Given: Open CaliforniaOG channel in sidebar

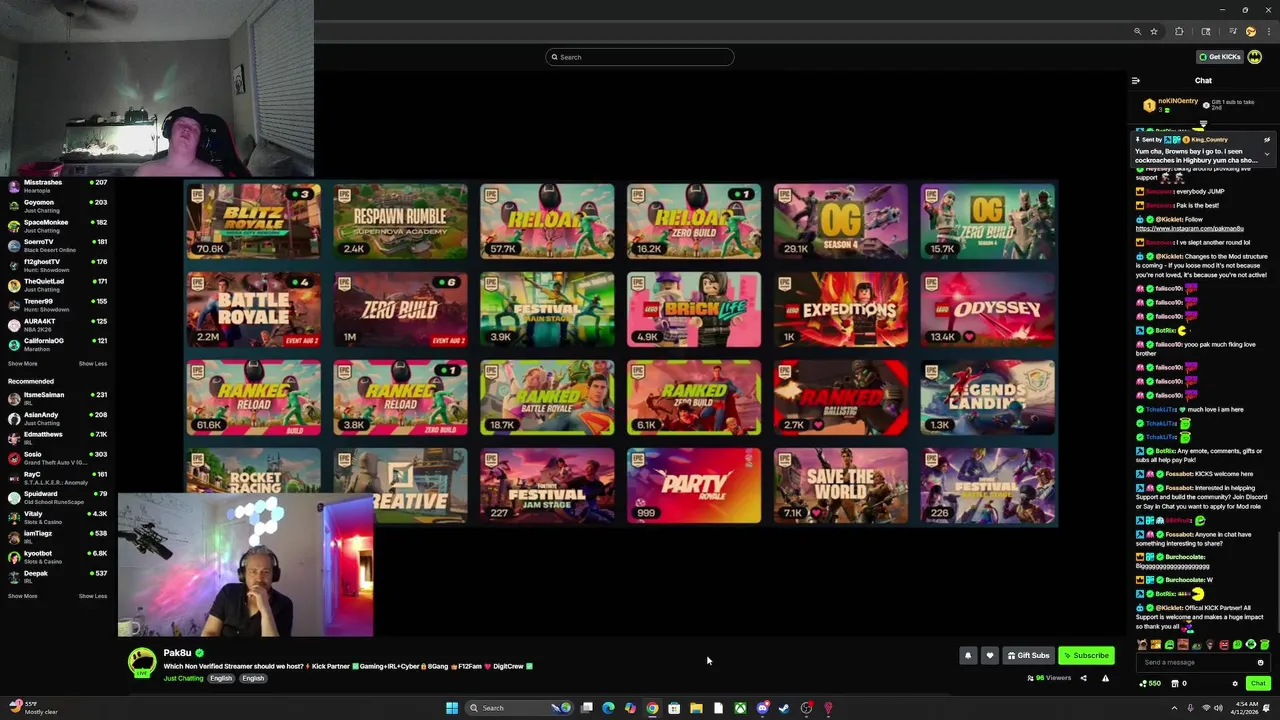Looking at the screenshot, I should point(57,344).
